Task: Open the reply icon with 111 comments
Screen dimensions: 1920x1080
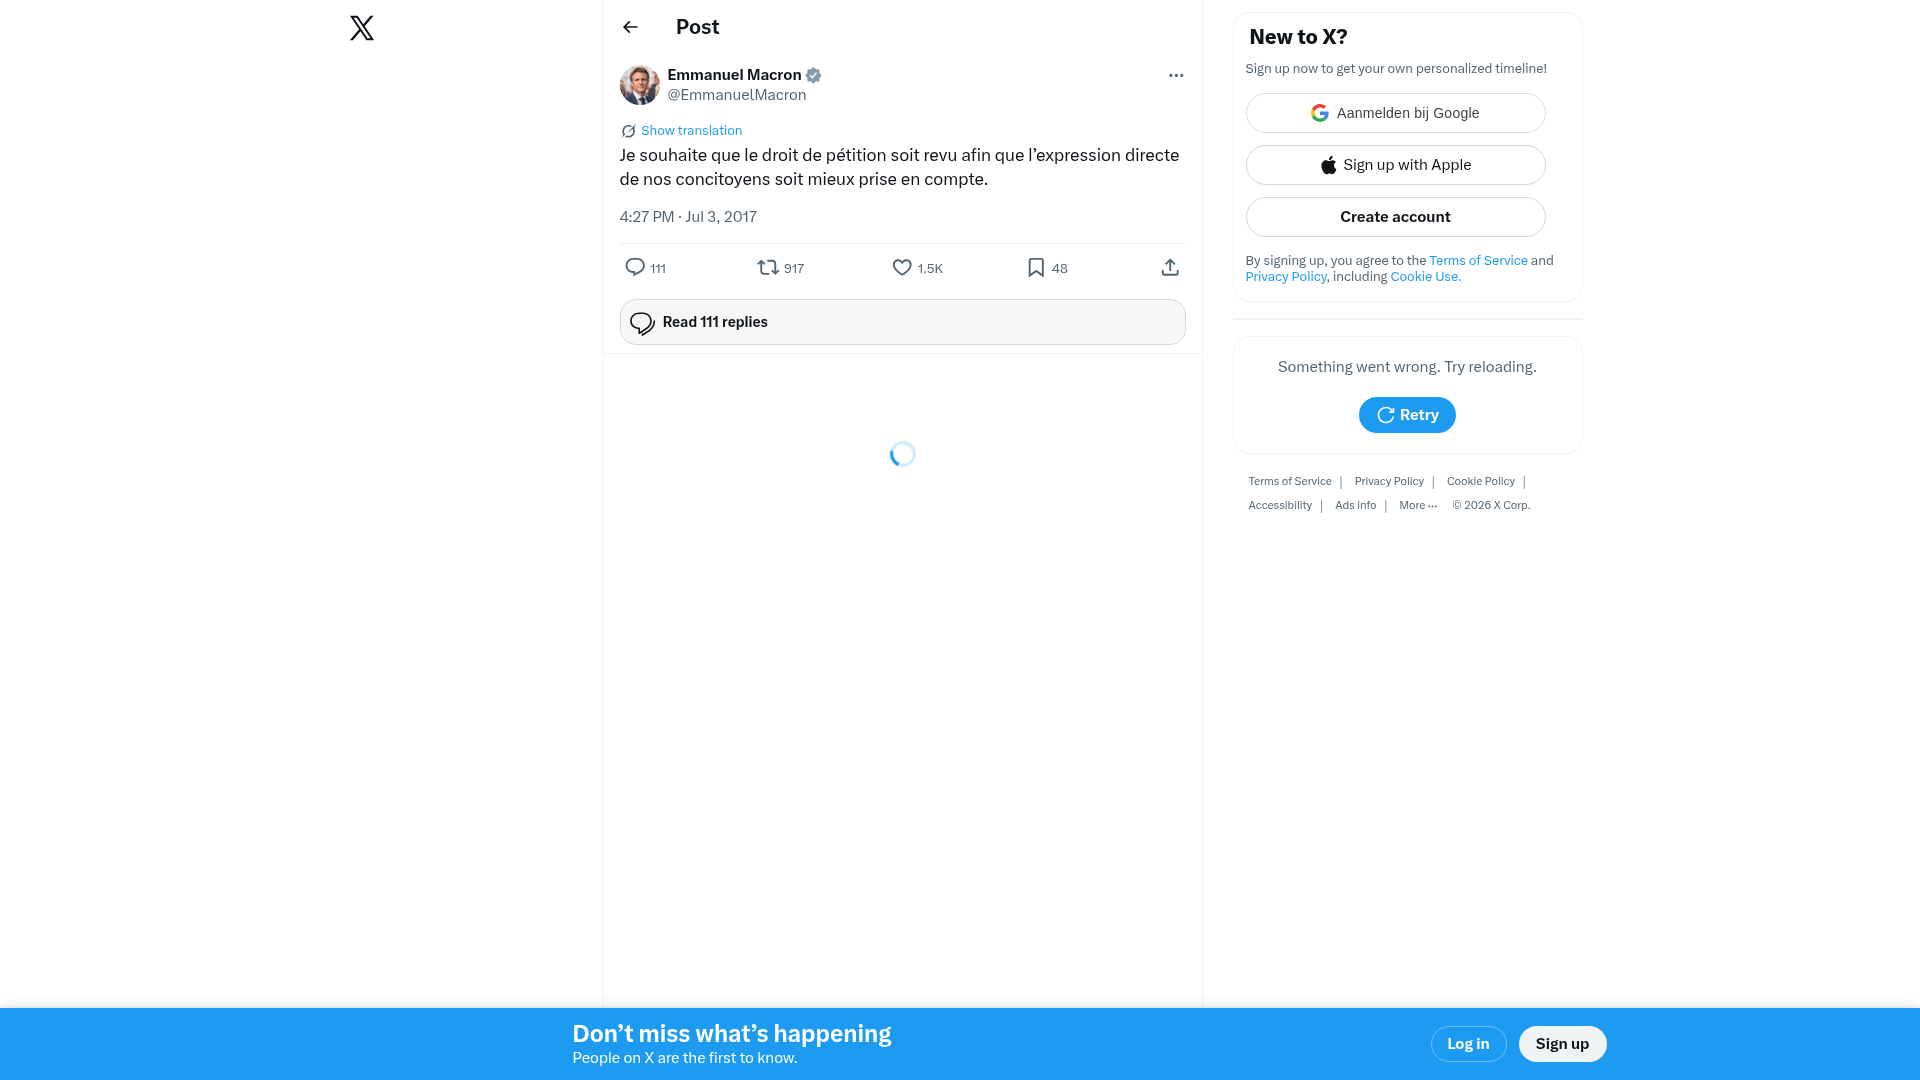Action: (645, 268)
